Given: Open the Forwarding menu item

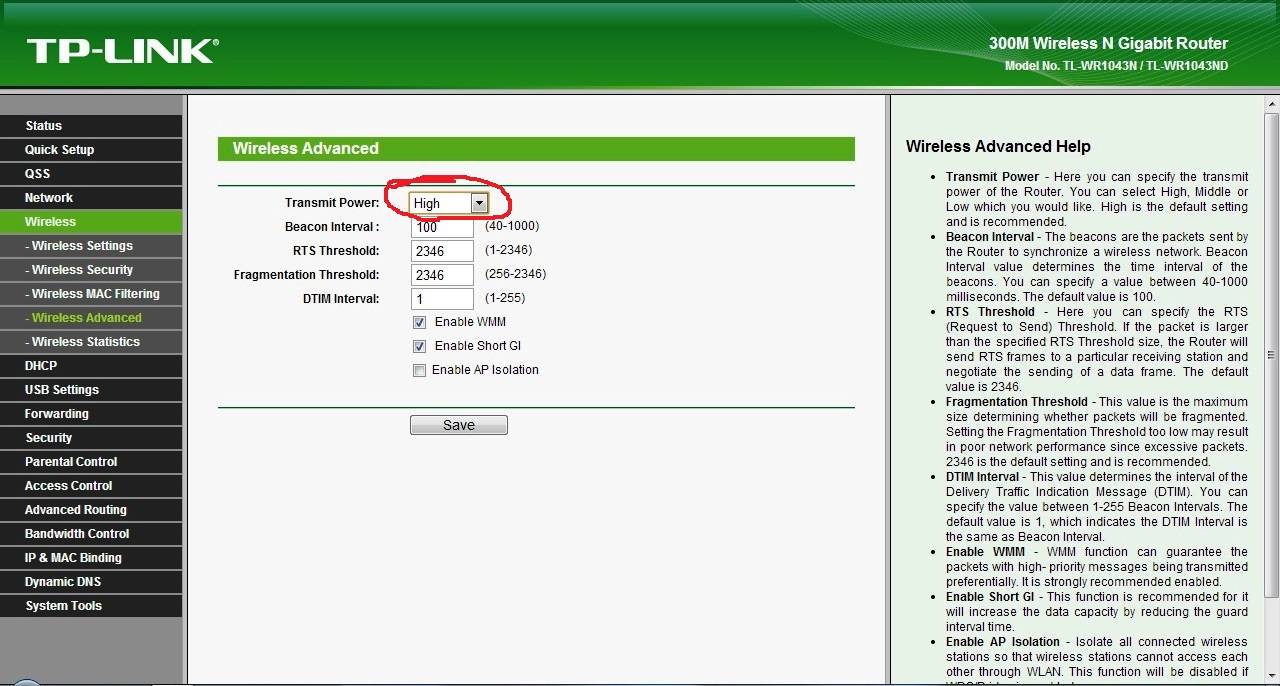Looking at the screenshot, I should (x=91, y=414).
